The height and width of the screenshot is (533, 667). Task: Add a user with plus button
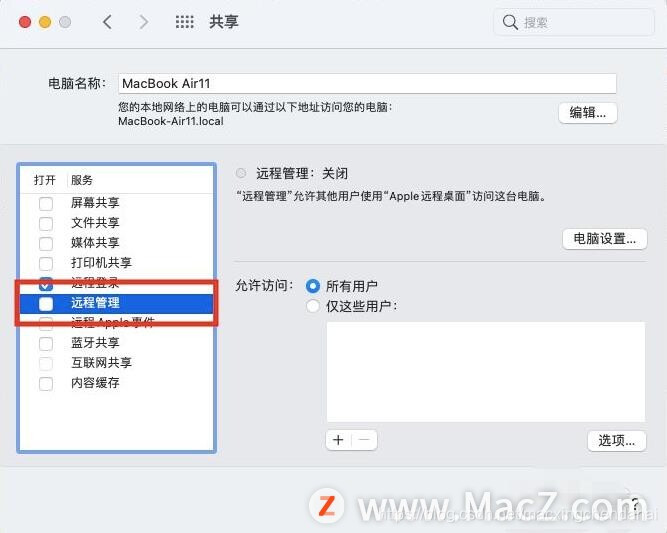(338, 440)
